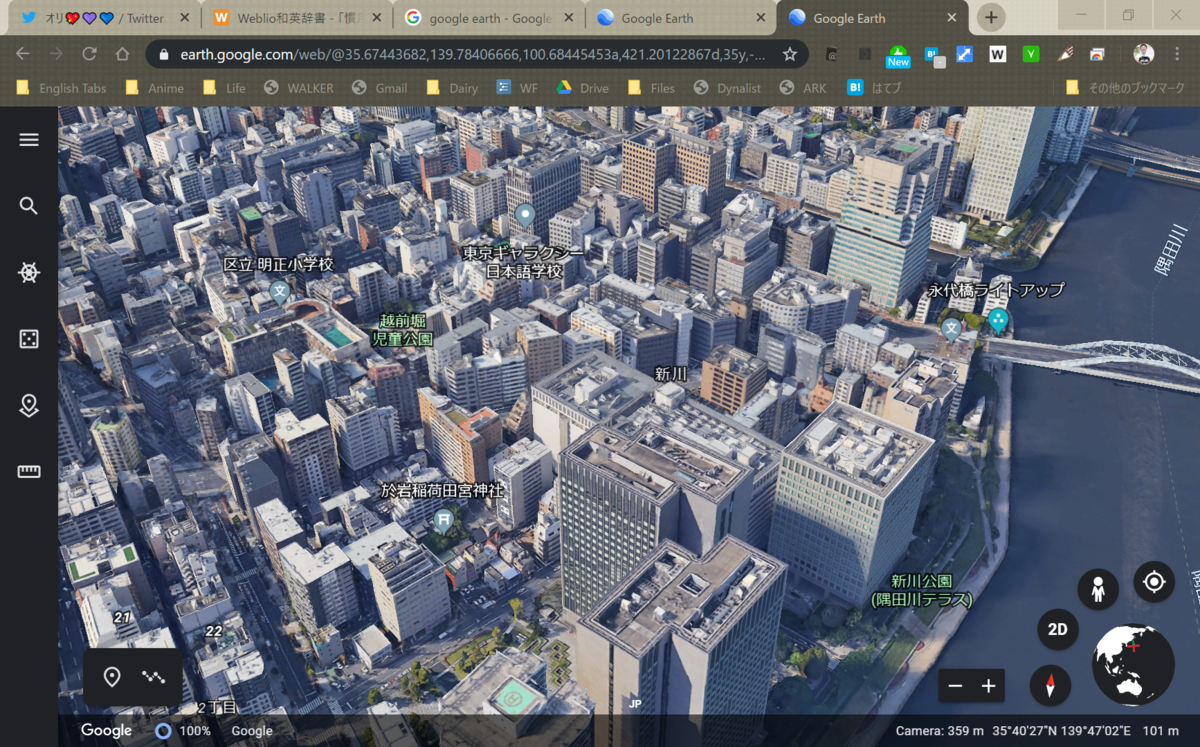Expand その他のブックマーク folder
Viewport: 1200px width, 747px height.
tap(1125, 88)
